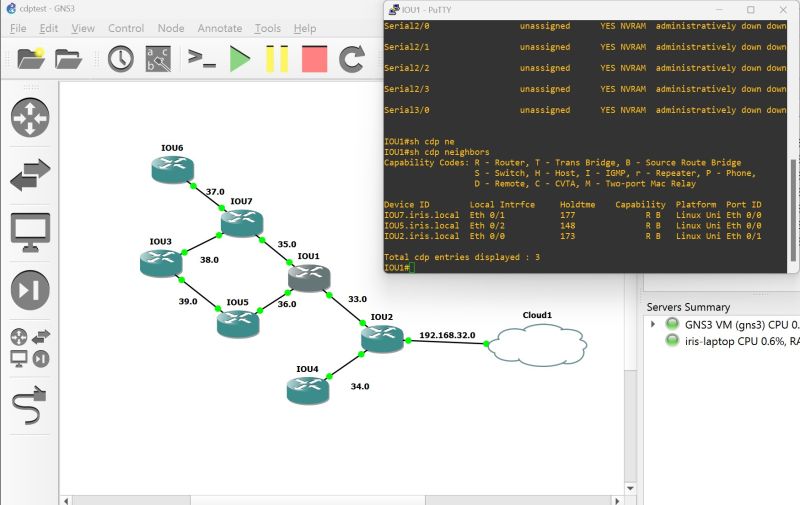800x505 pixels.
Task: Expand the GNS3 VM server entry
Action: (653, 324)
